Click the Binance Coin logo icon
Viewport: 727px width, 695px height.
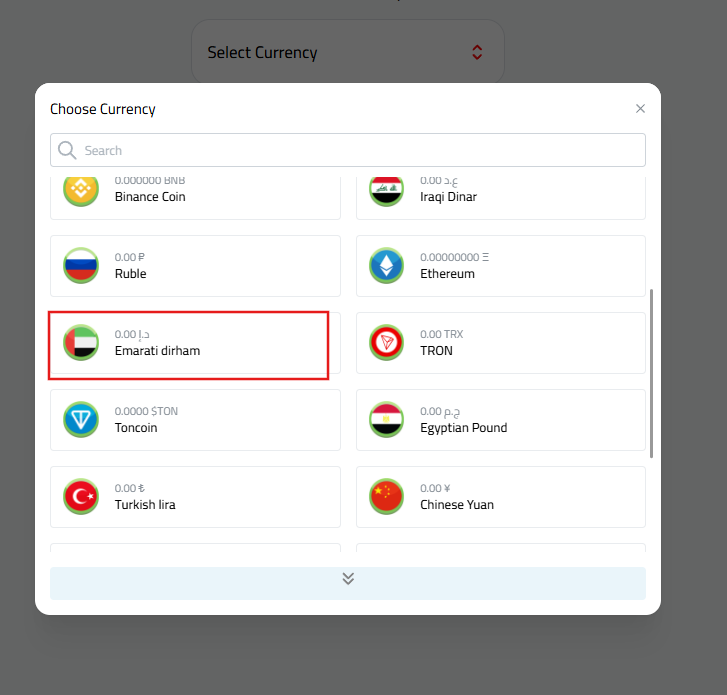81,189
